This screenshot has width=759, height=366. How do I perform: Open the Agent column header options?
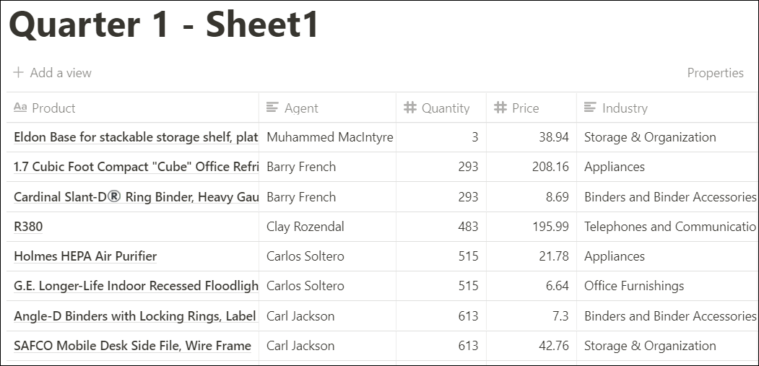328,107
